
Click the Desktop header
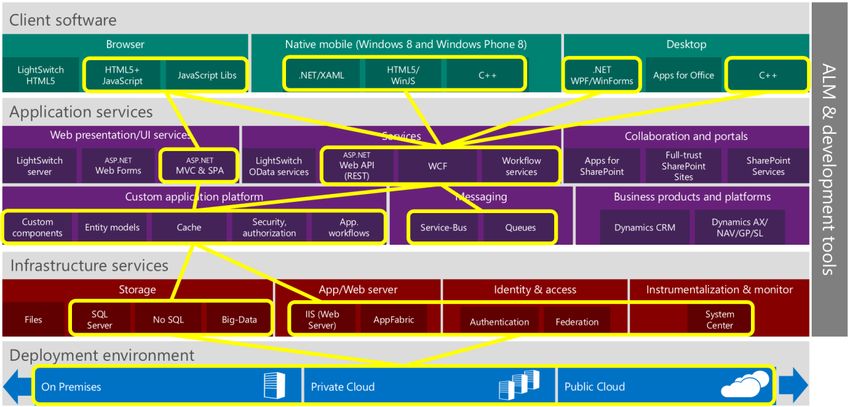[x=687, y=44]
